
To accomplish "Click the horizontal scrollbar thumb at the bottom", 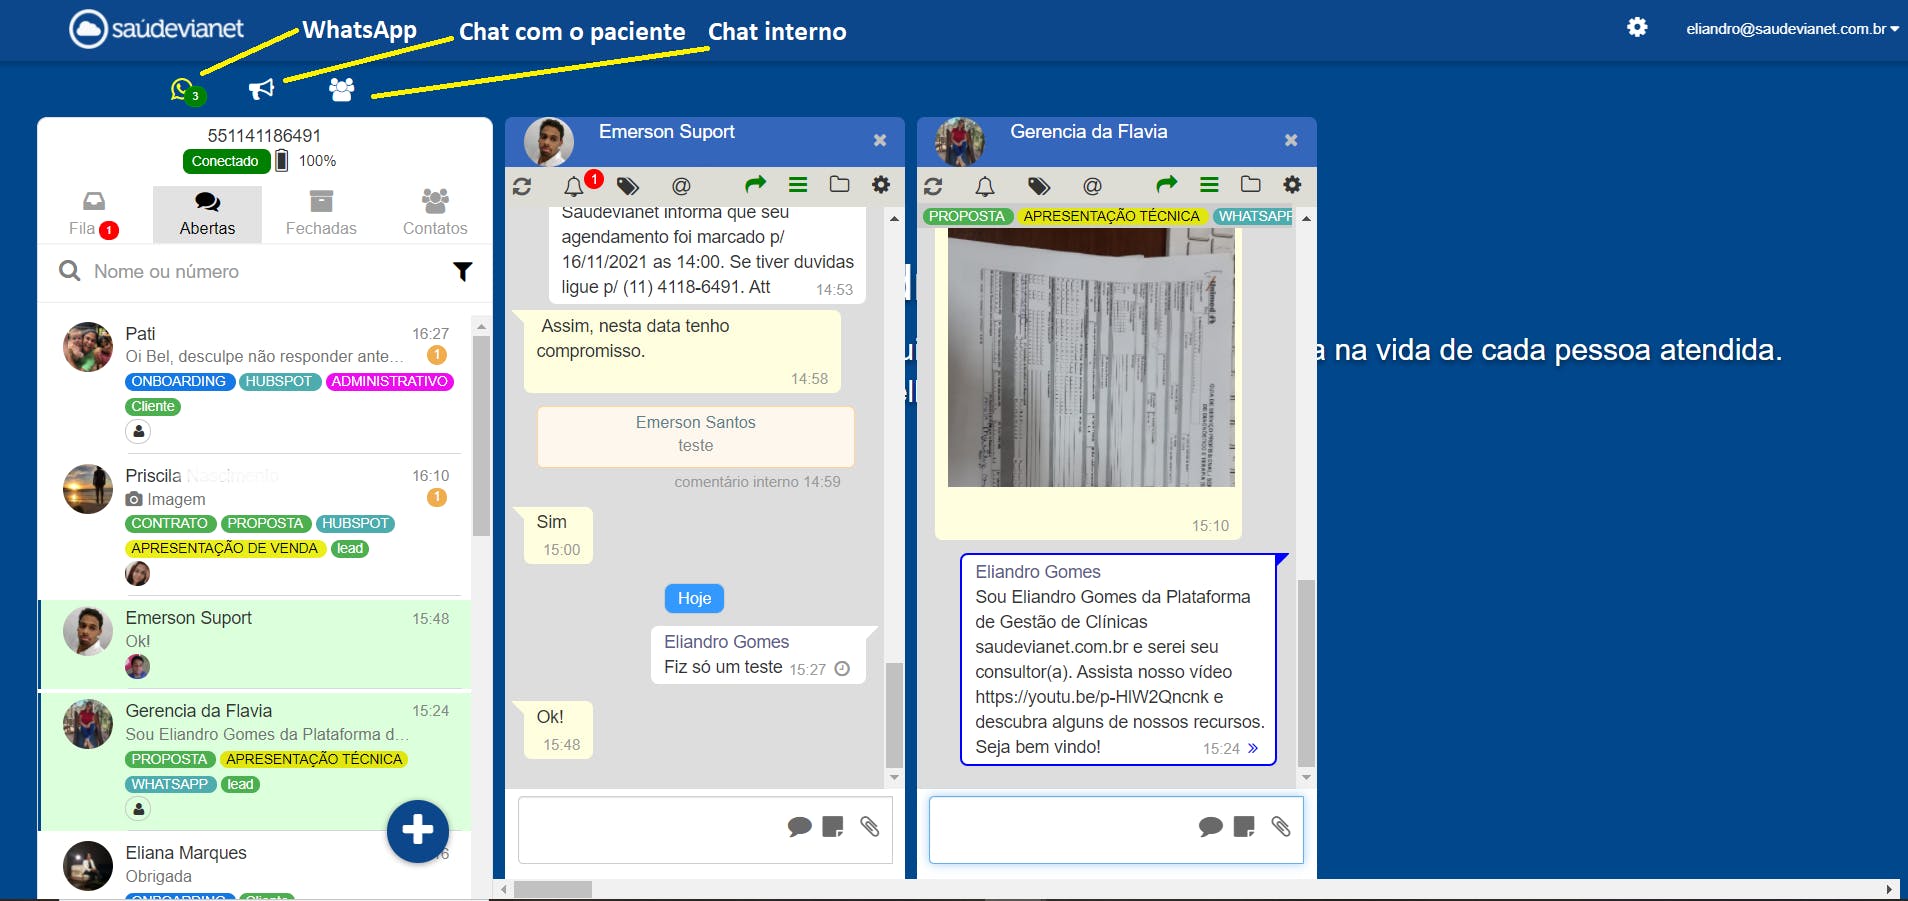I will (553, 890).
